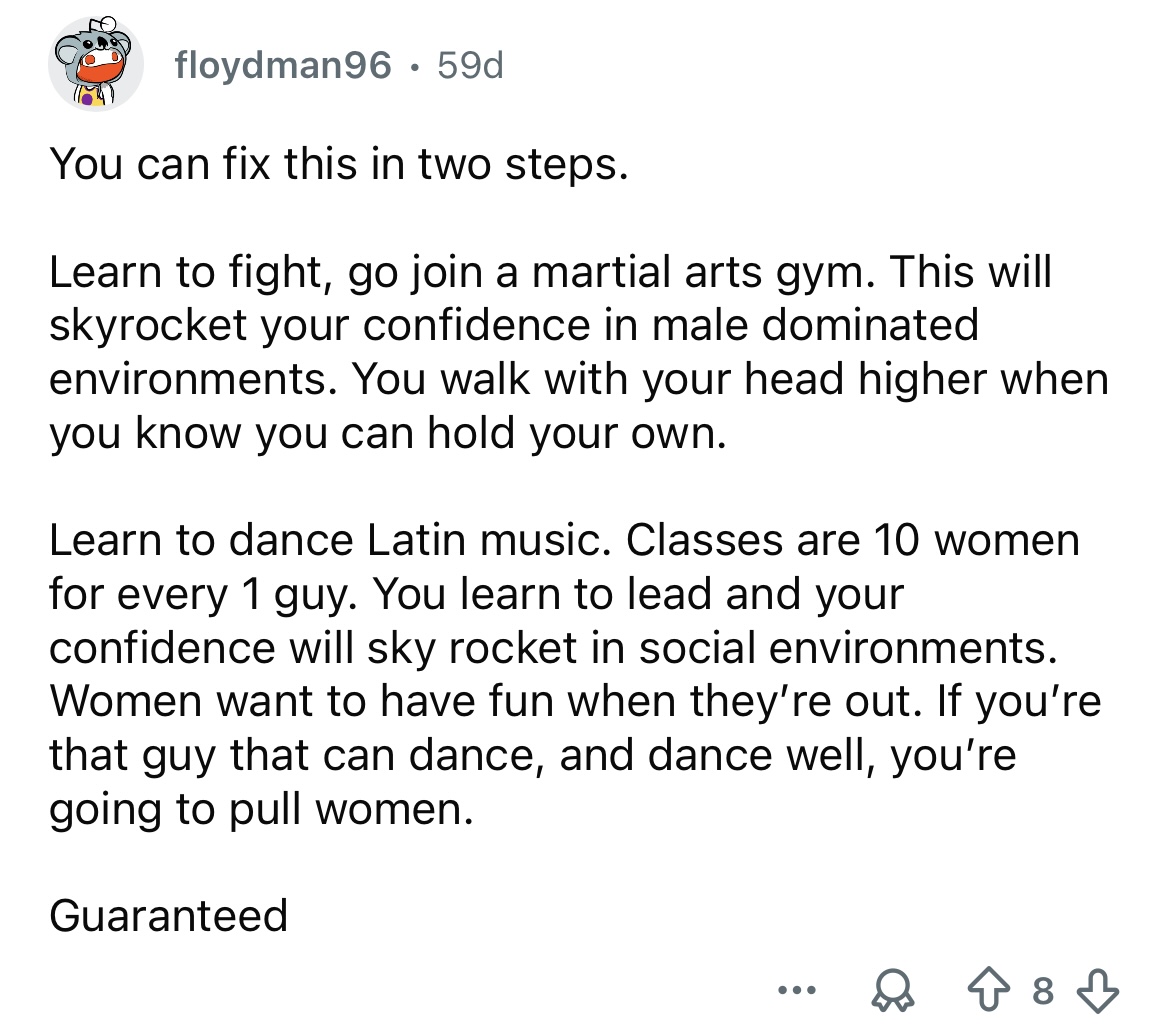Select the line starting 'that guy that can dance'
The height and width of the screenshot is (1024, 1170).
tap(533, 755)
